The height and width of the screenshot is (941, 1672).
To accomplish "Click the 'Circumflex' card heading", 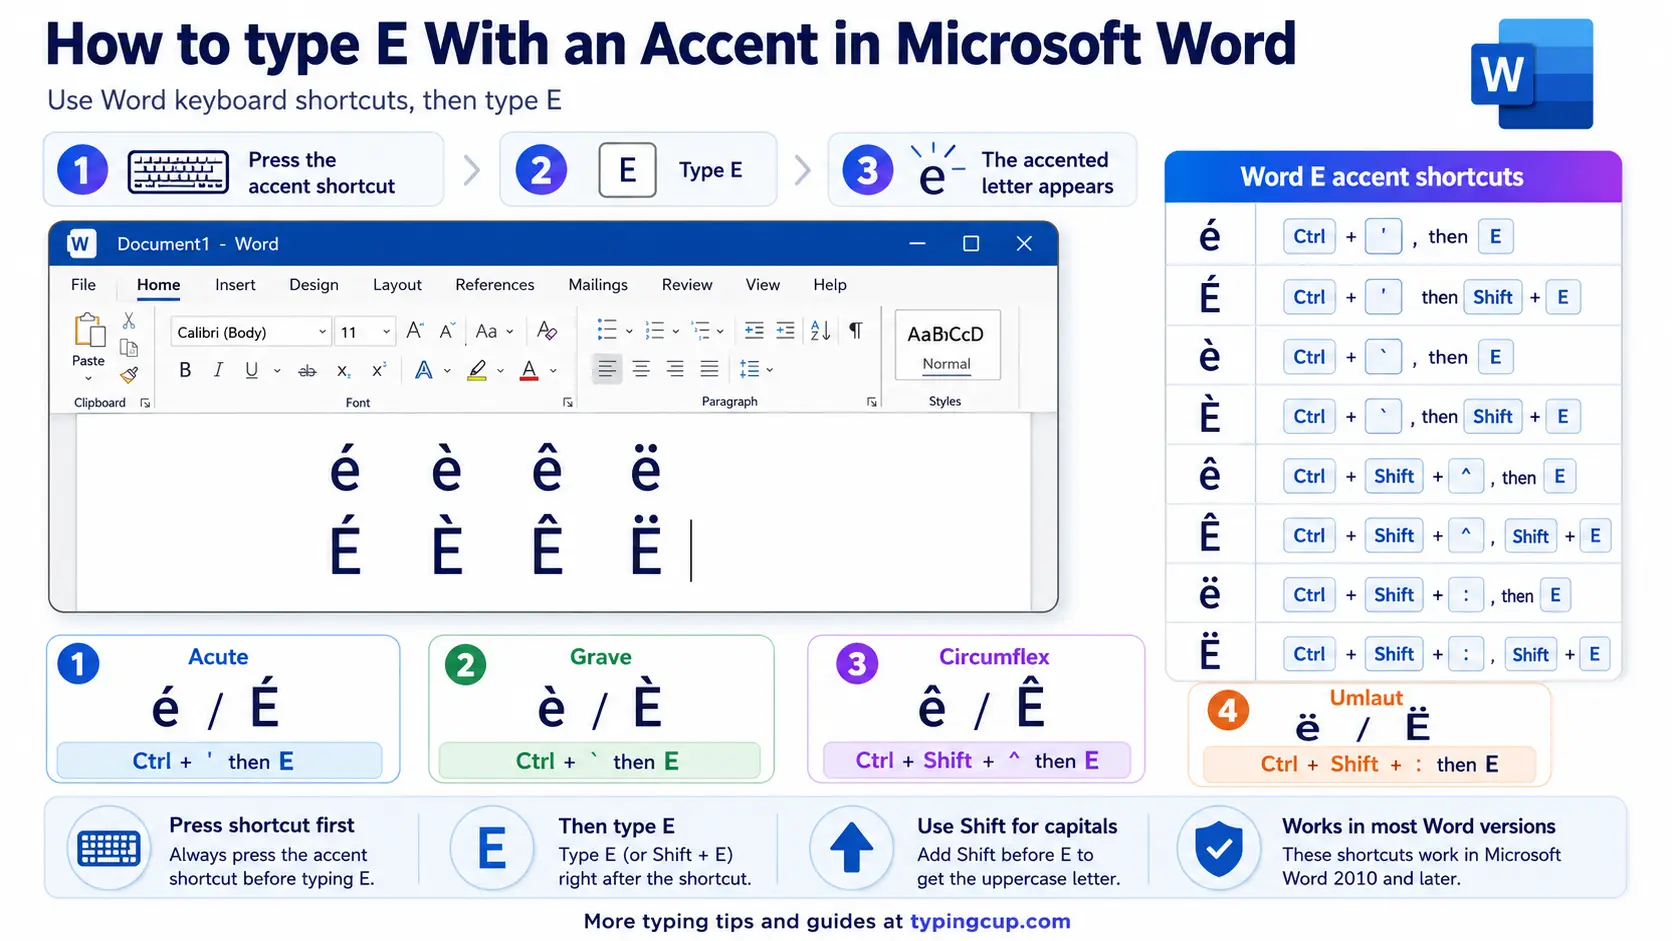I will 994,657.
